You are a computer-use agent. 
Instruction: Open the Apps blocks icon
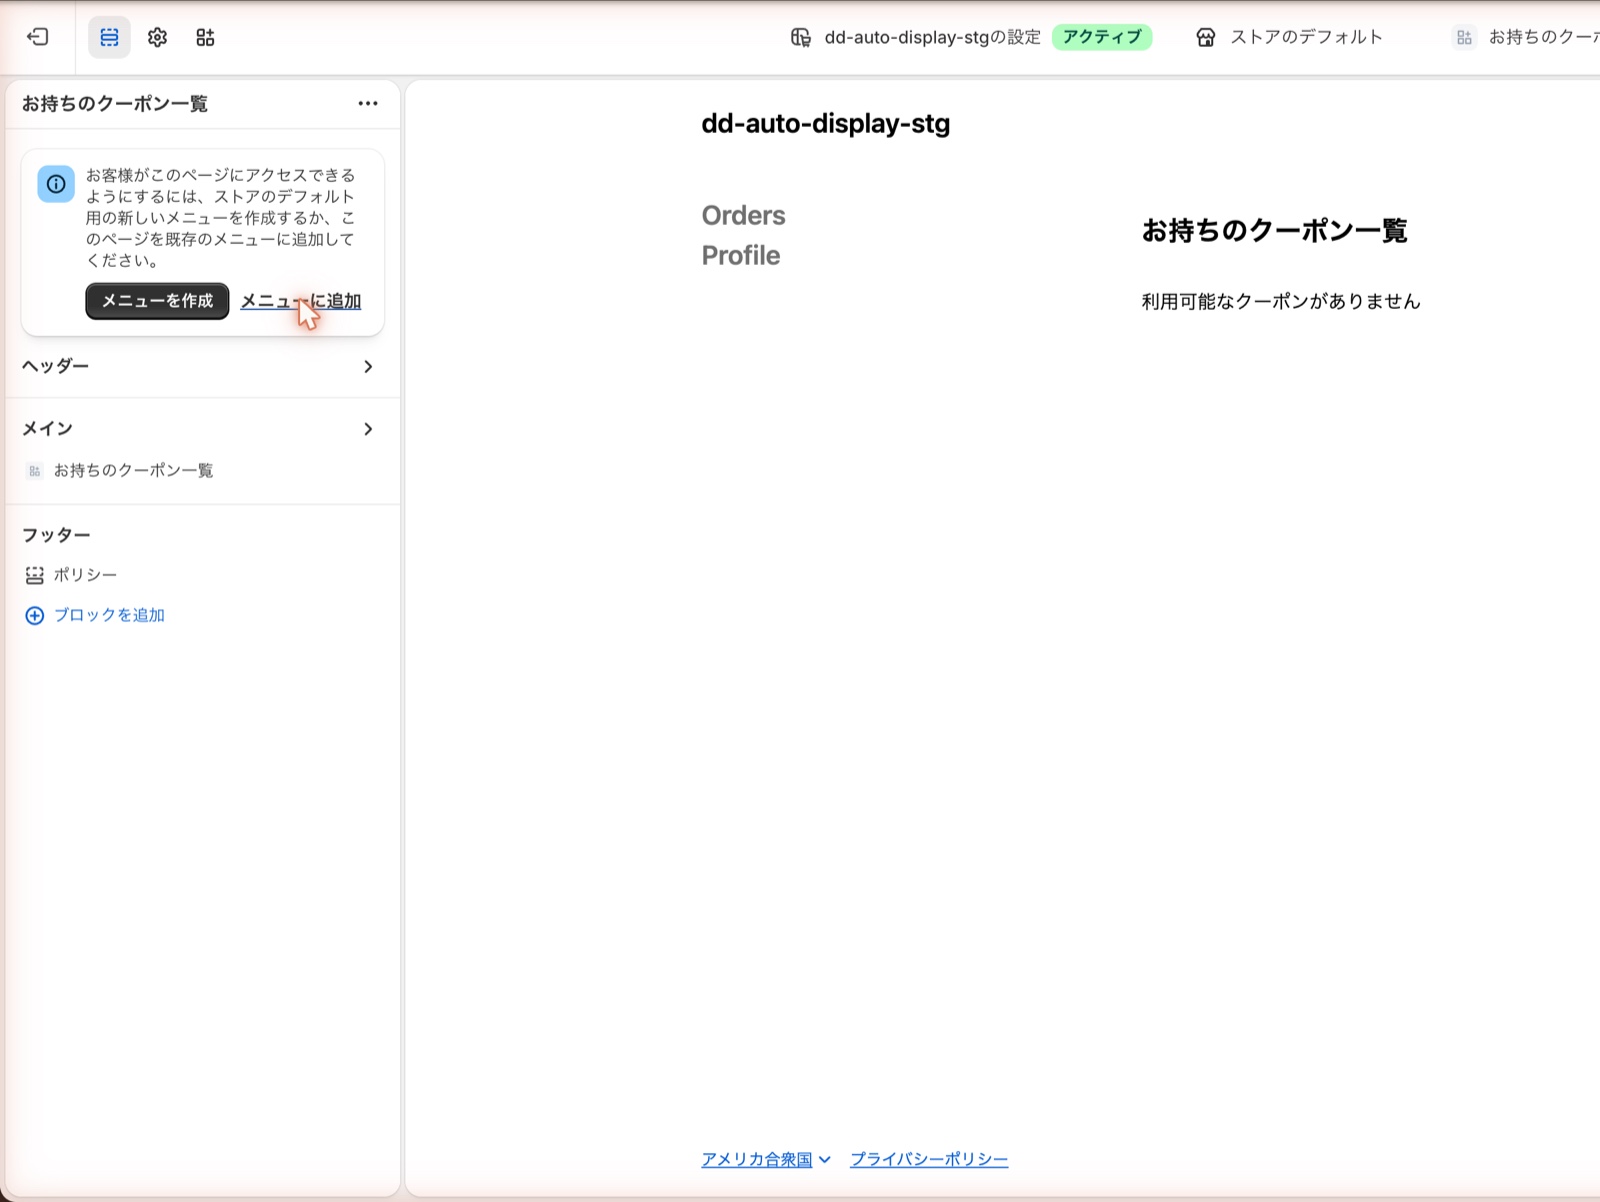(x=205, y=37)
